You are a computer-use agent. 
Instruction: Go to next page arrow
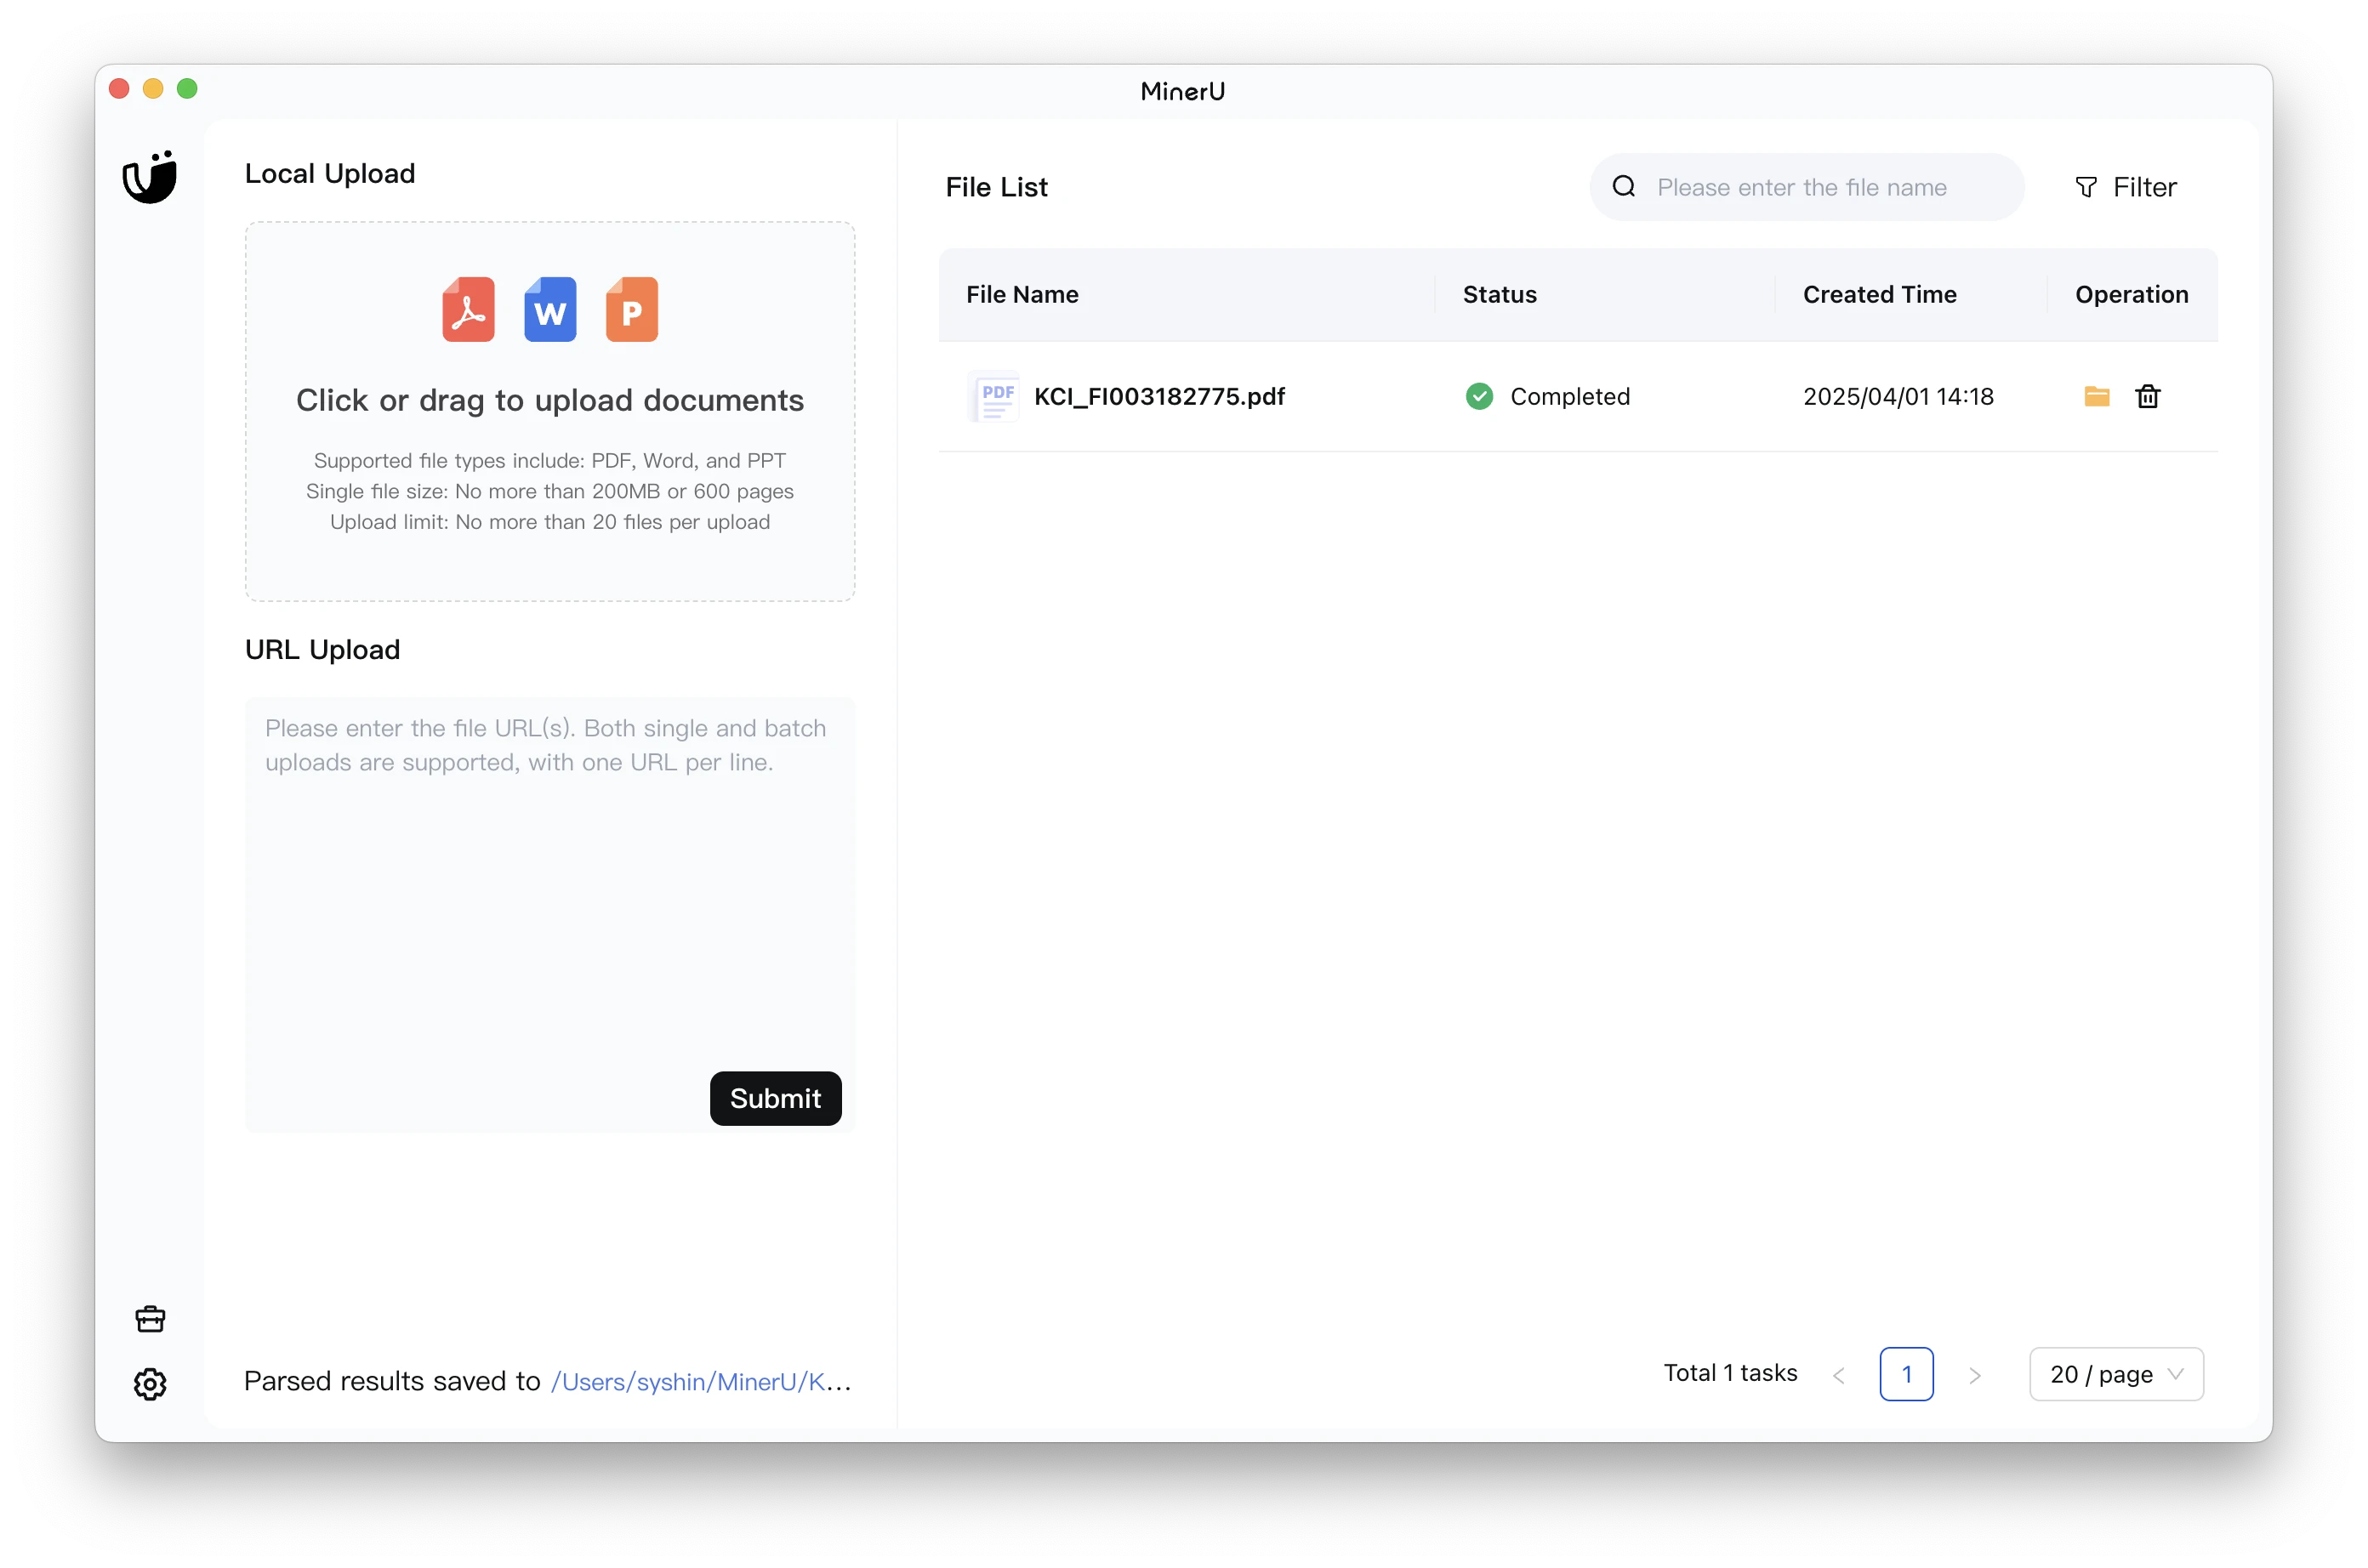1974,1375
